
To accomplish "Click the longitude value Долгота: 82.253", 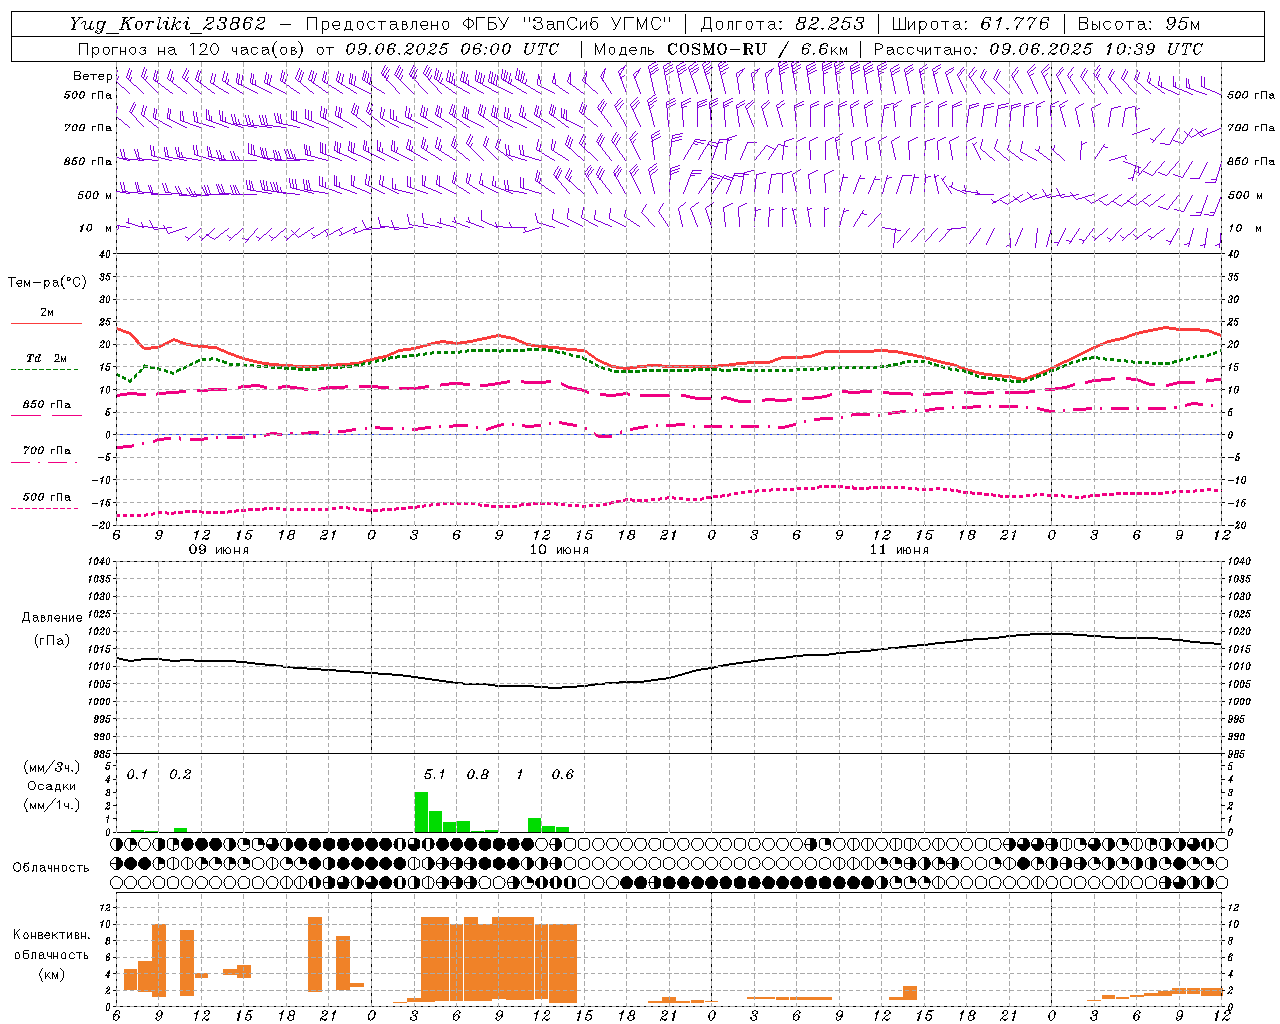I will [x=783, y=24].
